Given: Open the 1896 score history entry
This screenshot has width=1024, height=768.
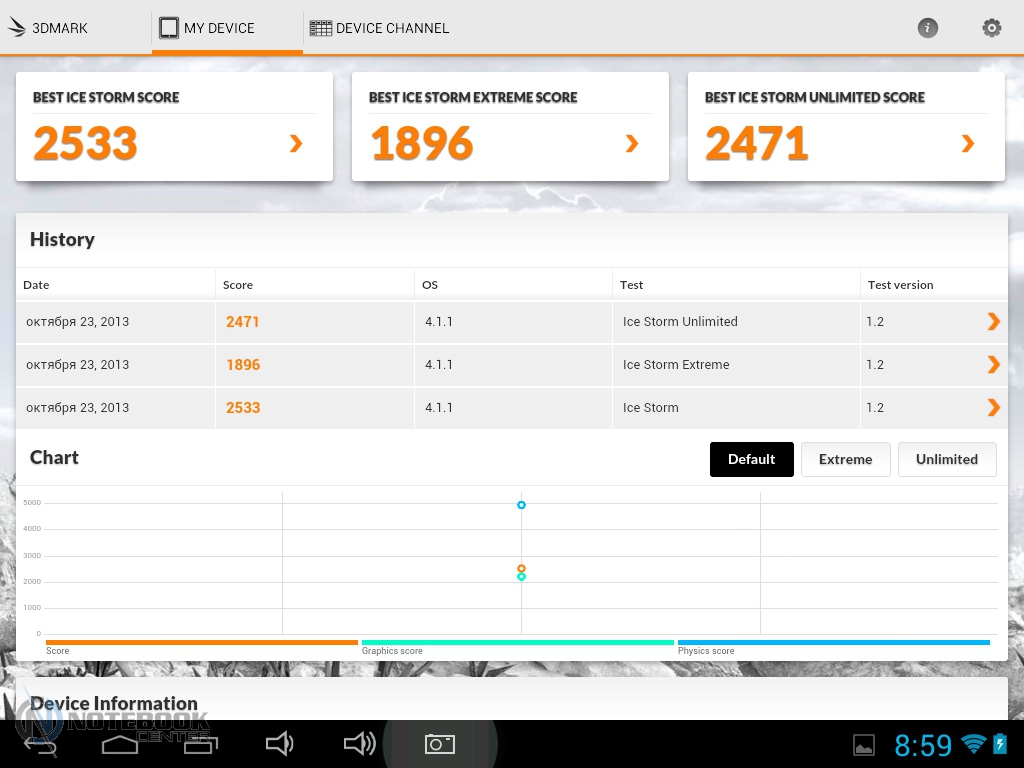Looking at the screenshot, I should [x=243, y=365].
